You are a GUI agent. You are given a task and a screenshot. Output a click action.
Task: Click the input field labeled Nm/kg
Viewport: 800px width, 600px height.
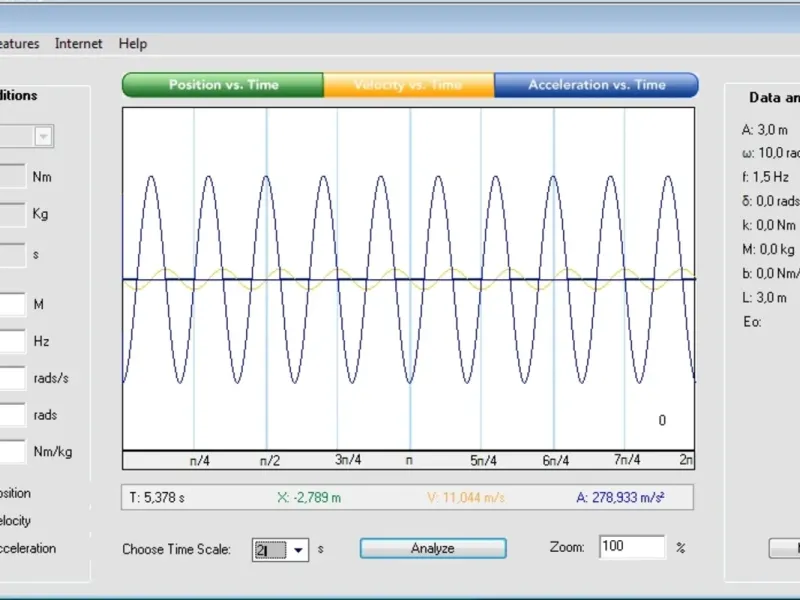pyautogui.click(x=12, y=452)
